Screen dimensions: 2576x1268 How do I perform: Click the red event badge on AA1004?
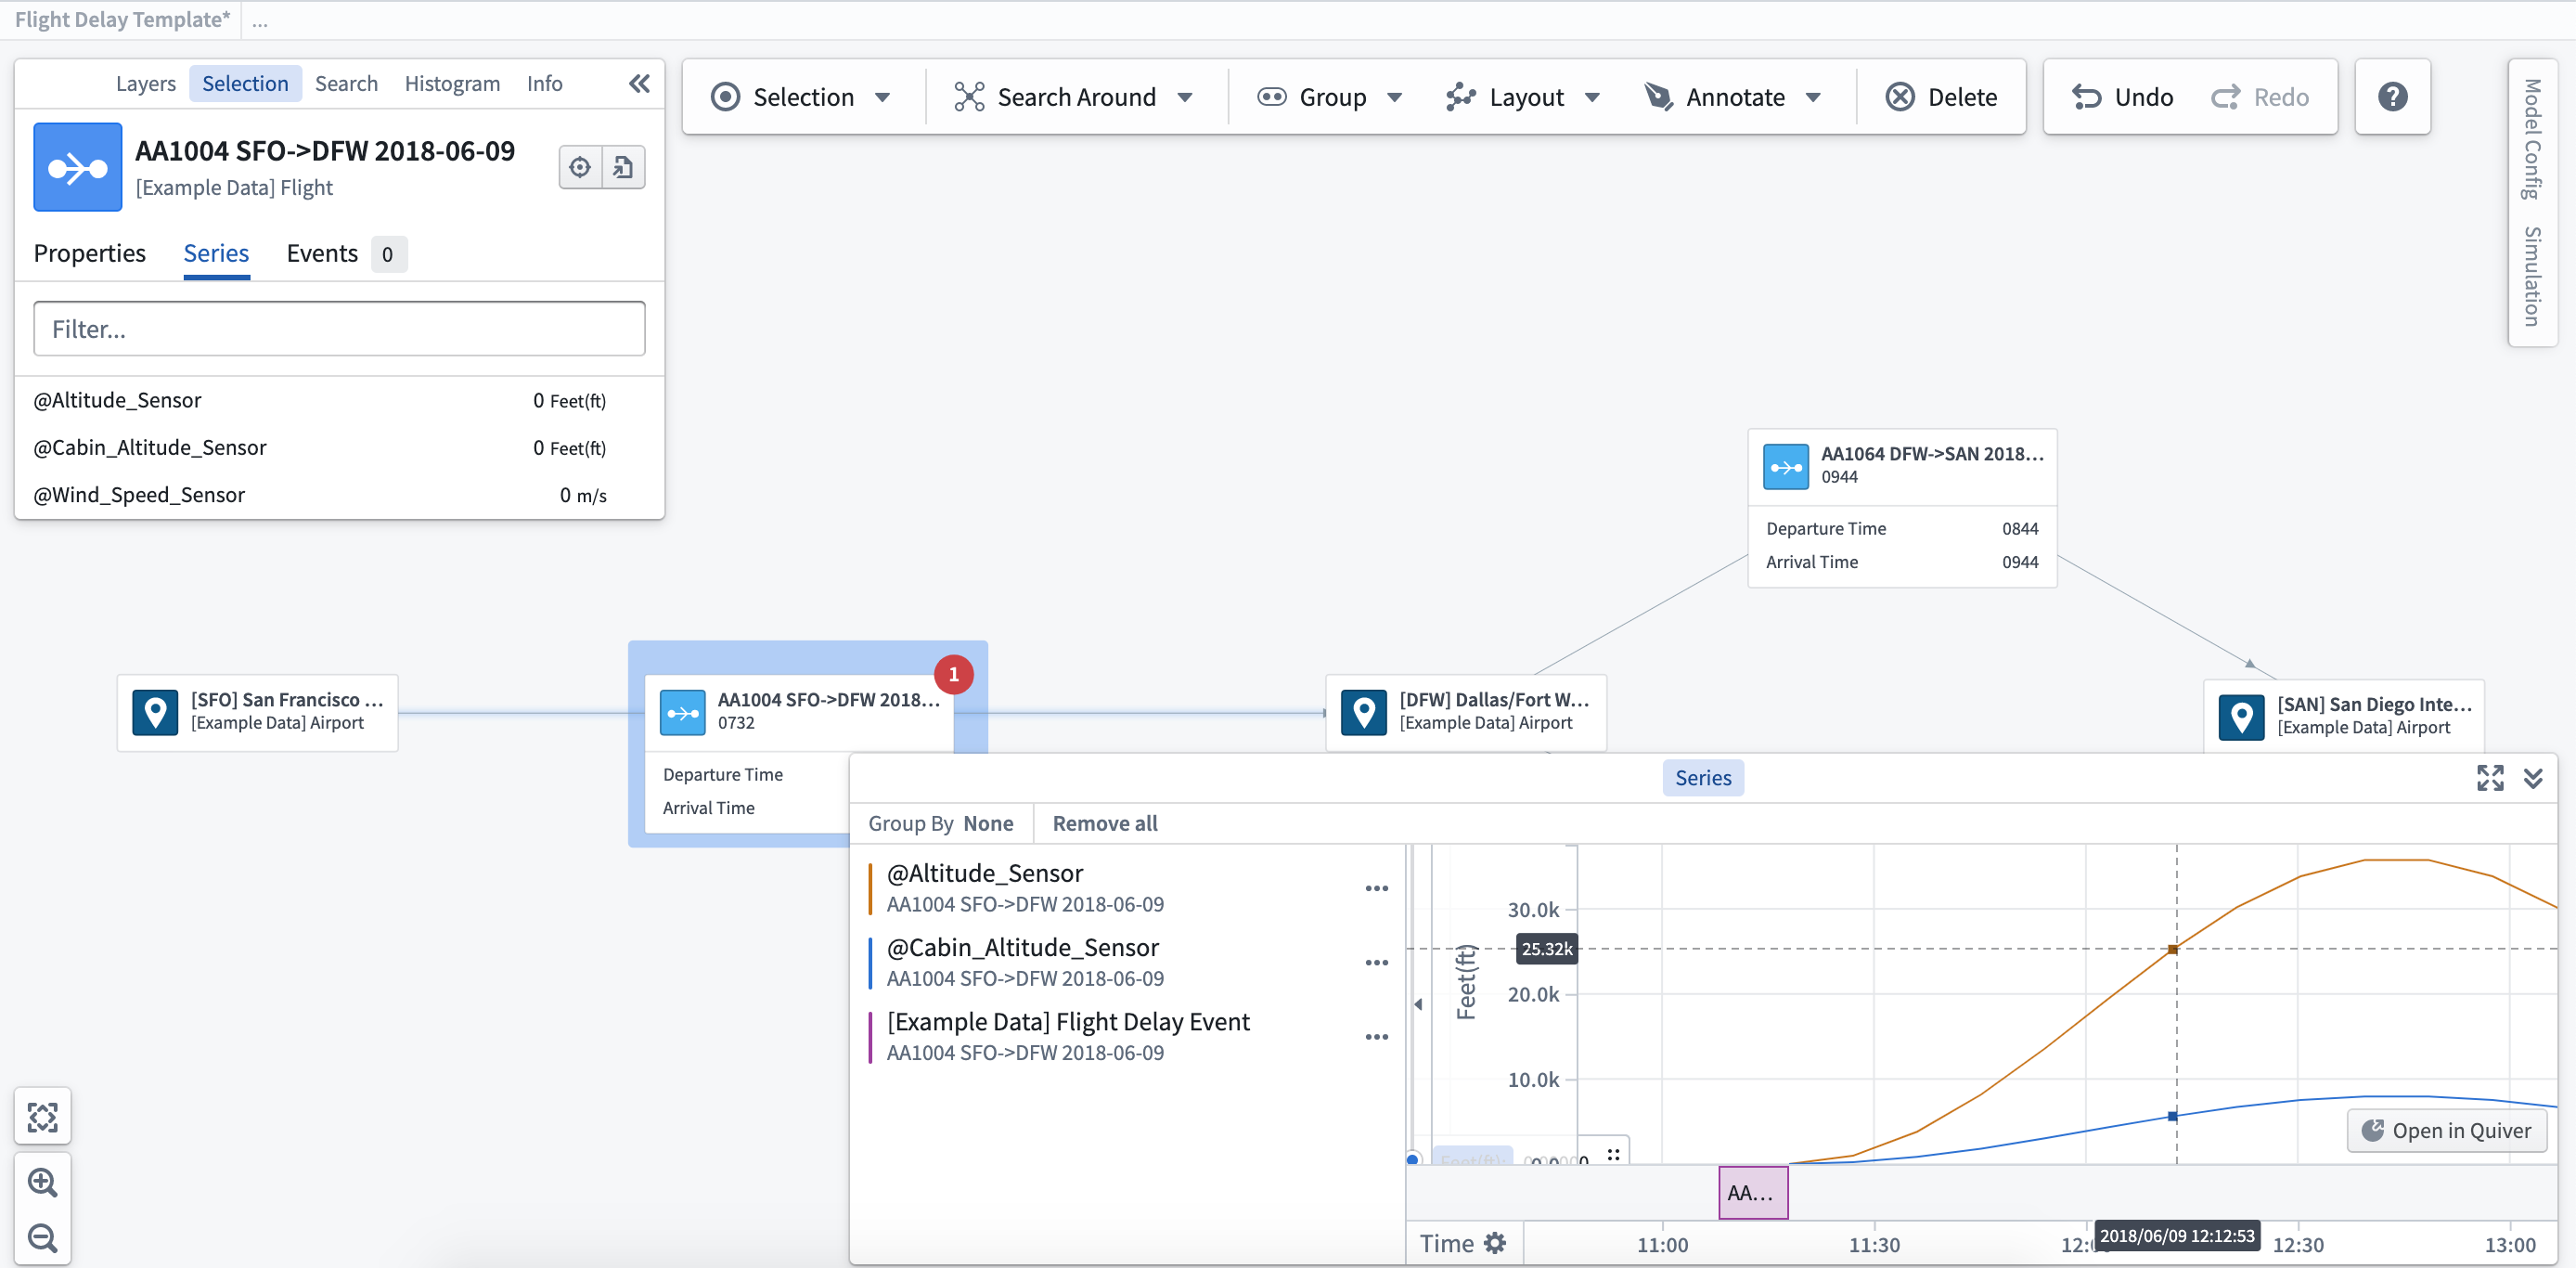[954, 674]
